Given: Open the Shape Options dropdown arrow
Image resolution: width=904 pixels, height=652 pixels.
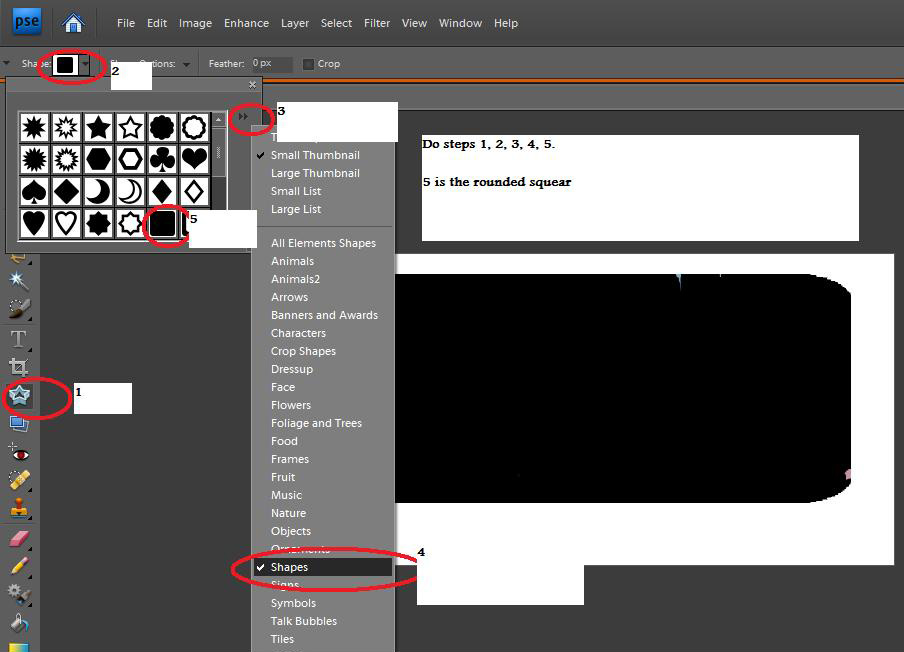Looking at the screenshot, I should tap(186, 64).
